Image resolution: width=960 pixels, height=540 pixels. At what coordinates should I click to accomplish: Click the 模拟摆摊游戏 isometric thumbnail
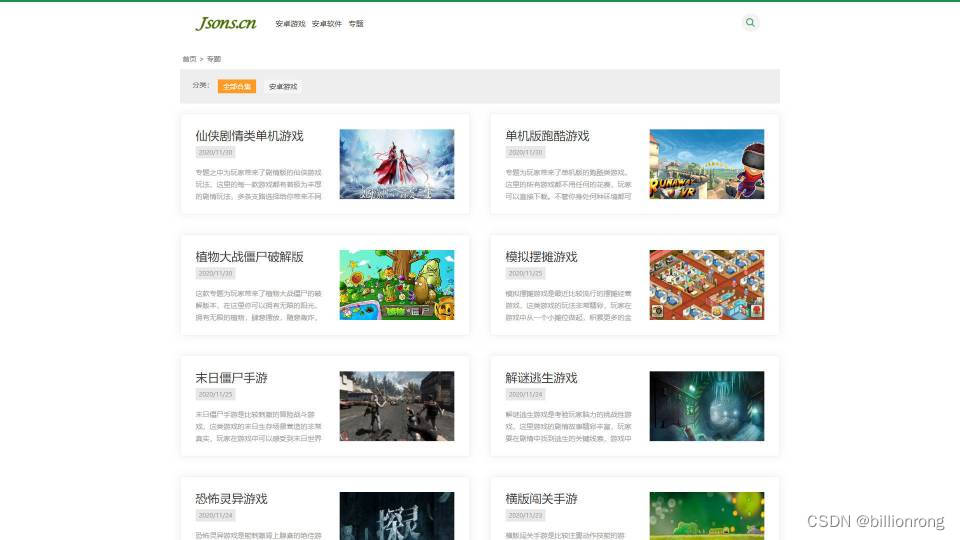(x=707, y=285)
